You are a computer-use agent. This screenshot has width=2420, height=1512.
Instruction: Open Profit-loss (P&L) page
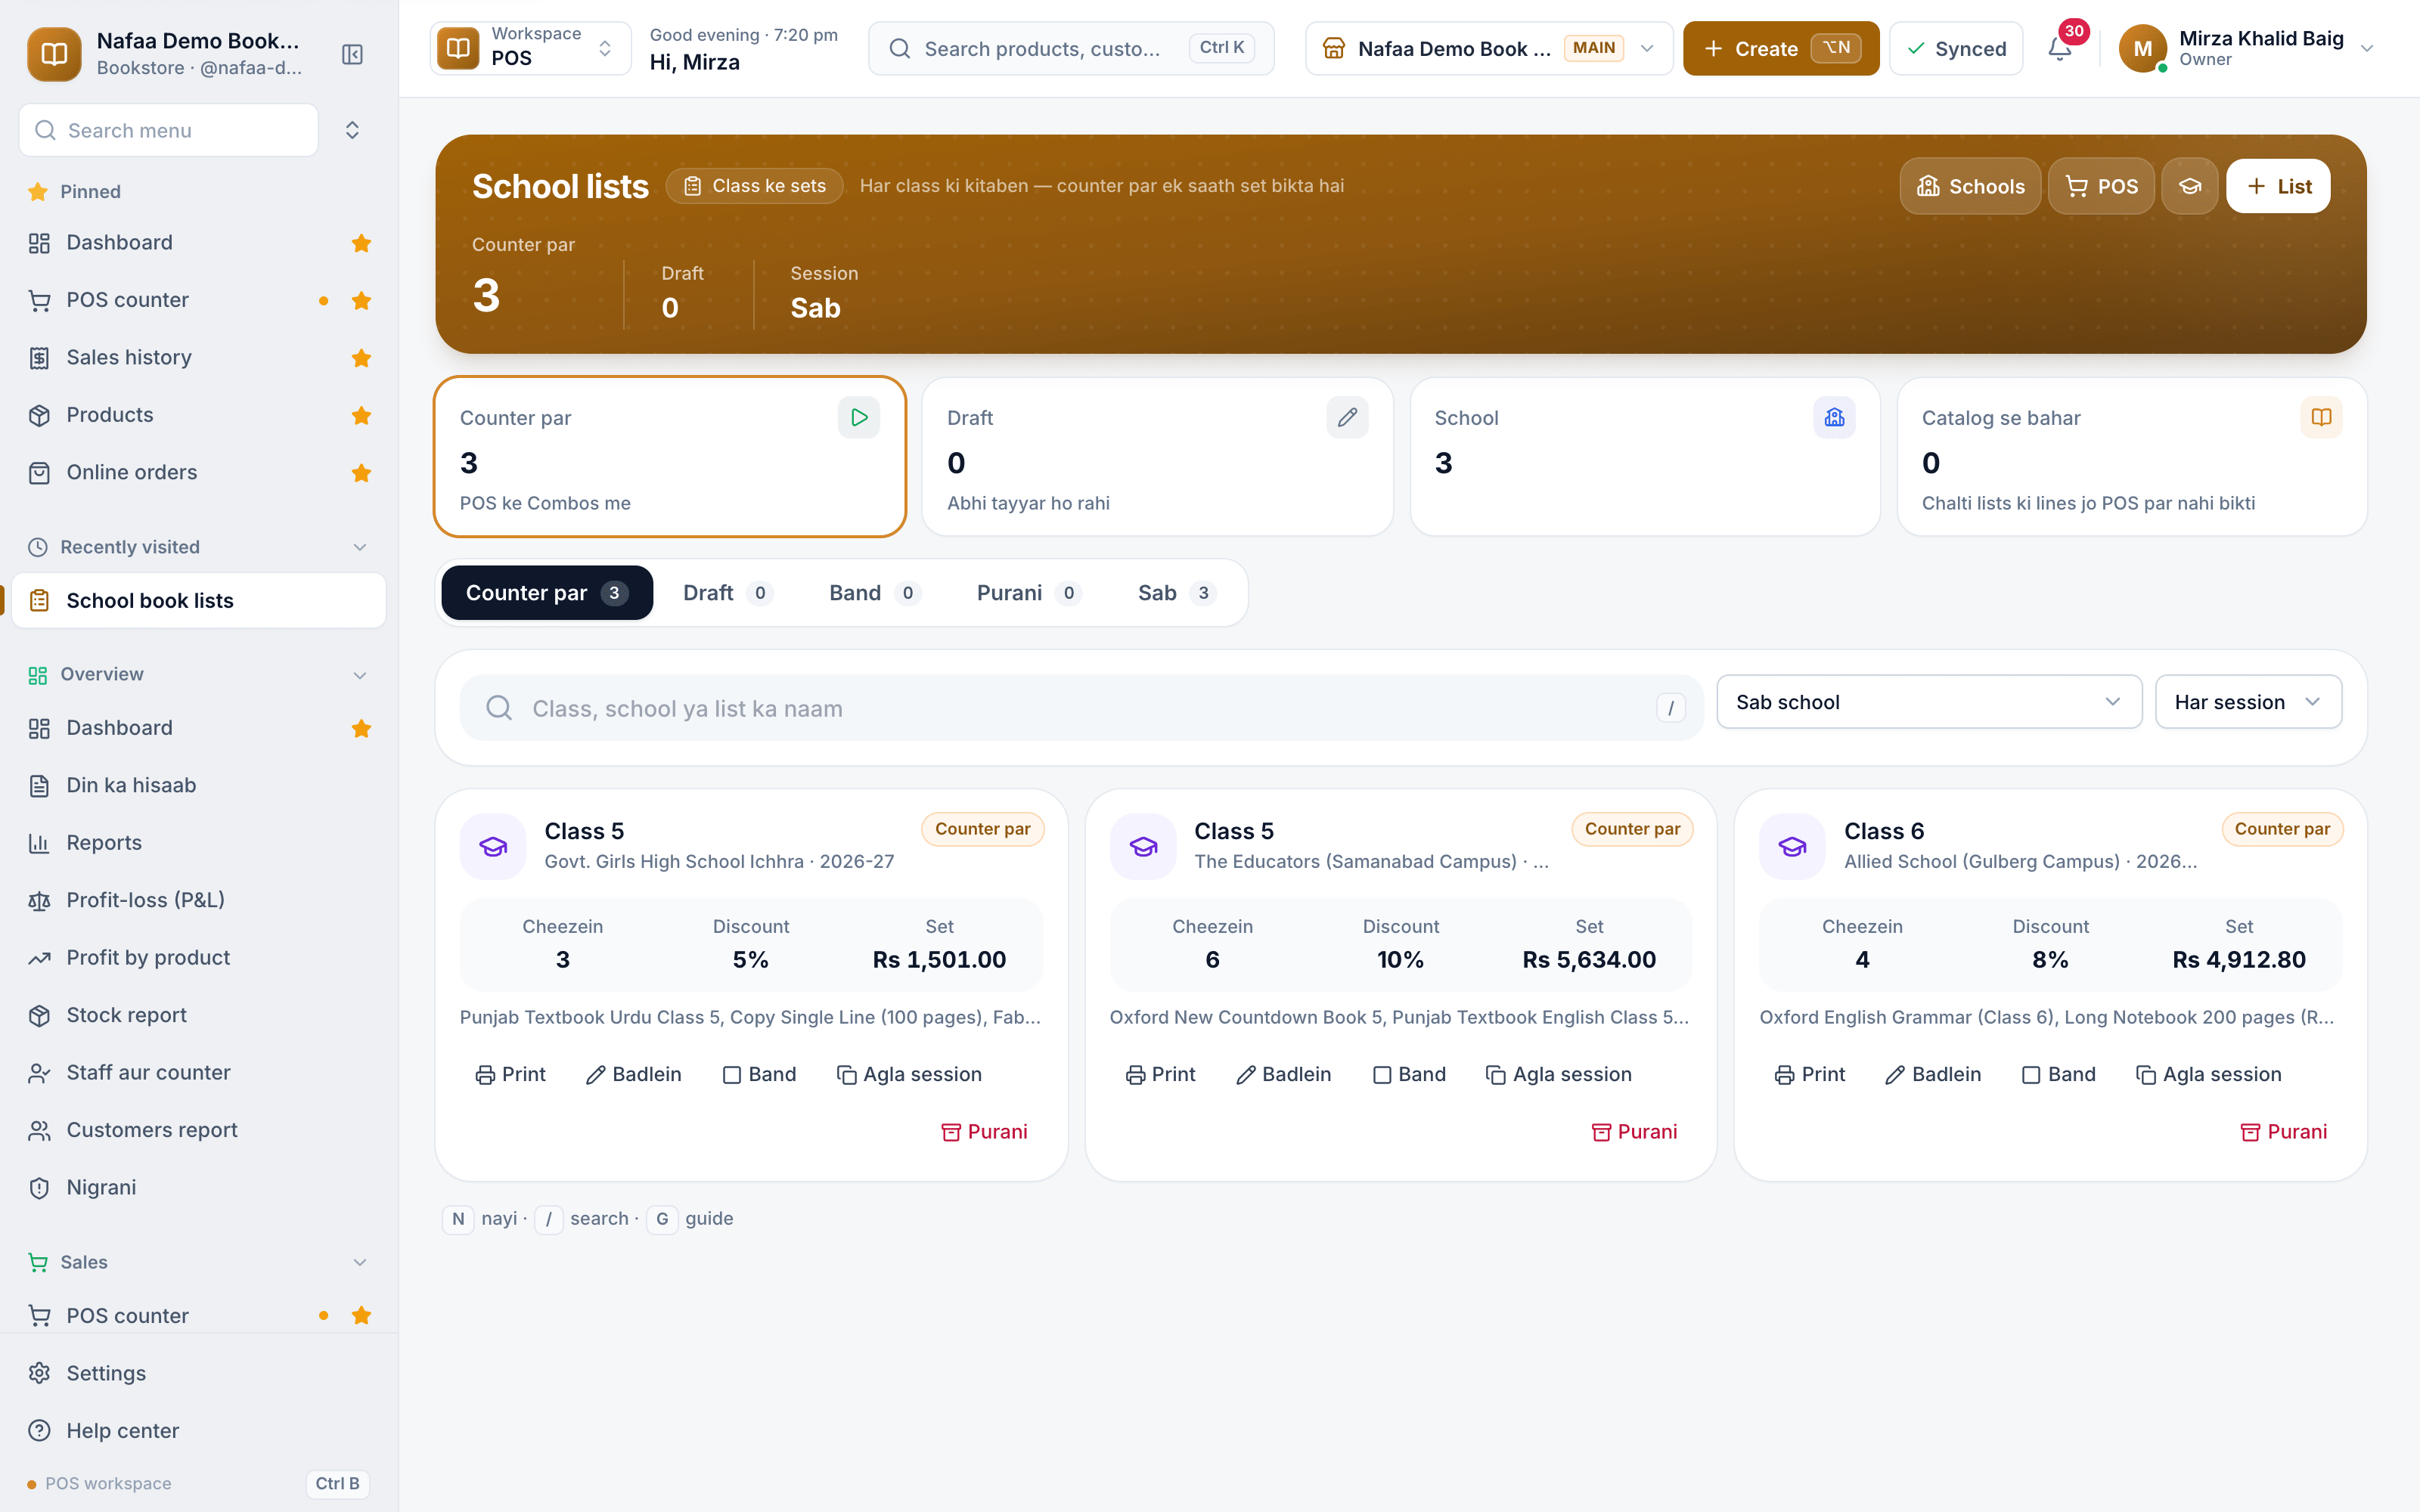pyautogui.click(x=199, y=900)
